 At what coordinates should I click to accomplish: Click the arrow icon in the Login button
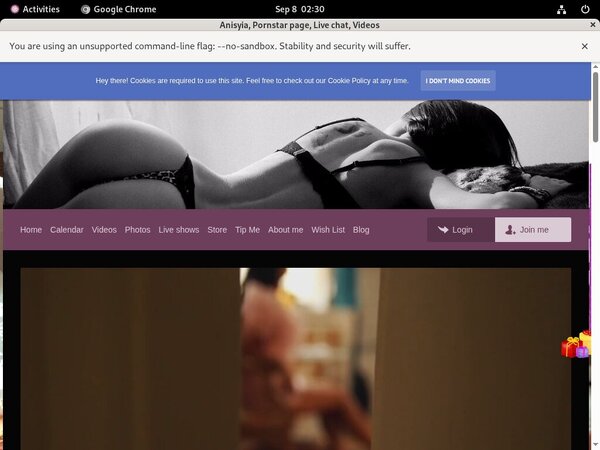(x=443, y=230)
